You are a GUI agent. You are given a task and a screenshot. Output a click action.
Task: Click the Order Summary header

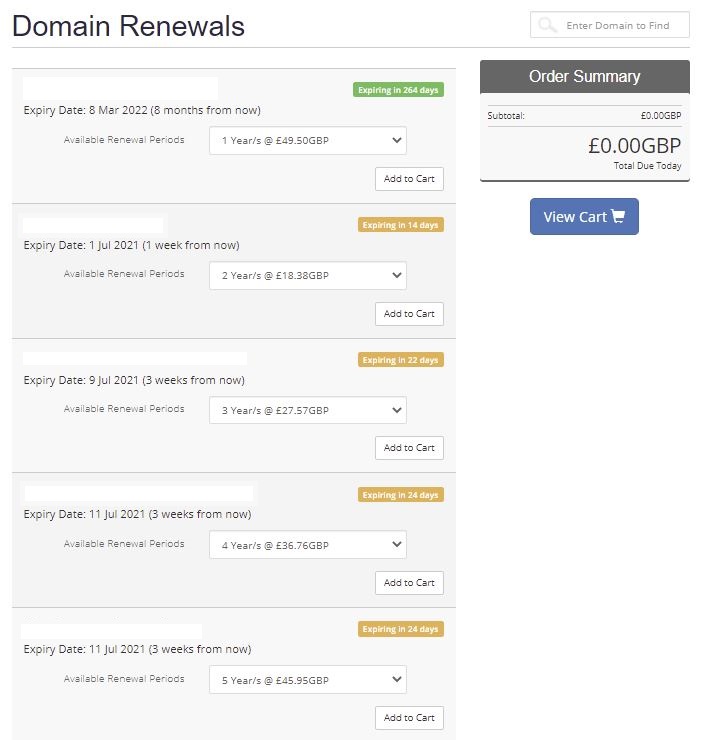click(584, 76)
